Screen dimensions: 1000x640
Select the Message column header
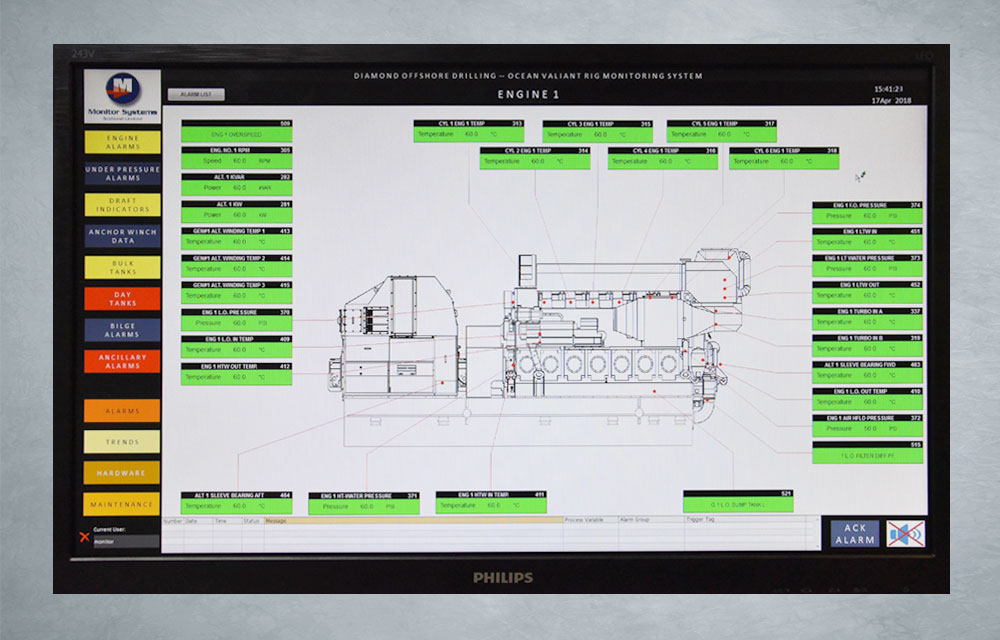(x=275, y=521)
